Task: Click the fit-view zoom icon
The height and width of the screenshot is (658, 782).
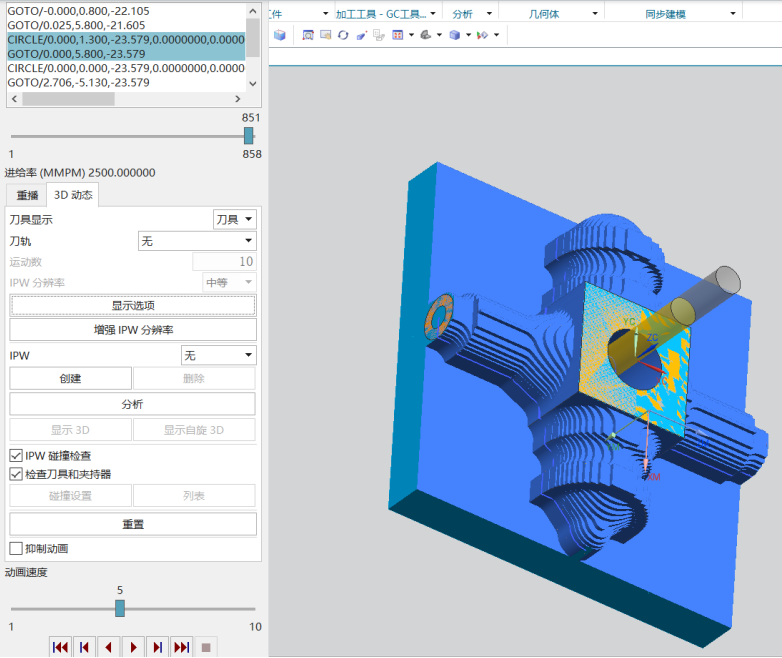Action: click(308, 35)
